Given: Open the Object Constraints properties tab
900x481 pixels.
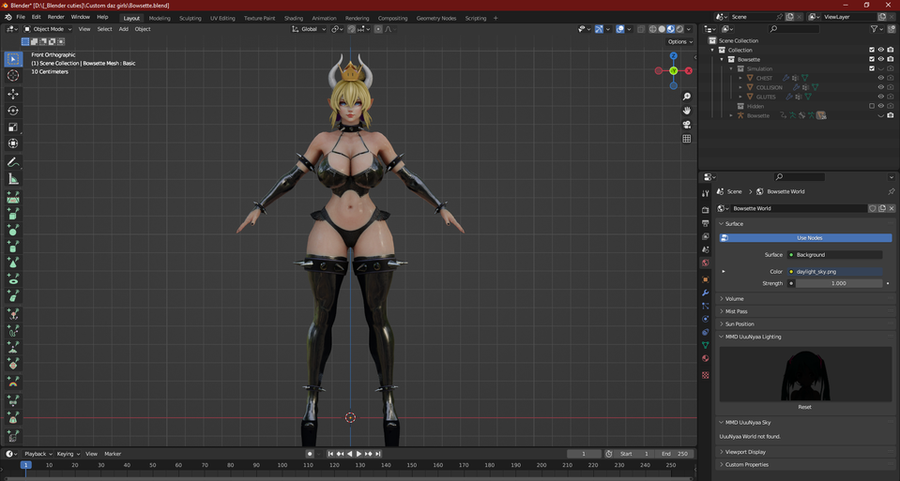Looking at the screenshot, I should point(705,332).
